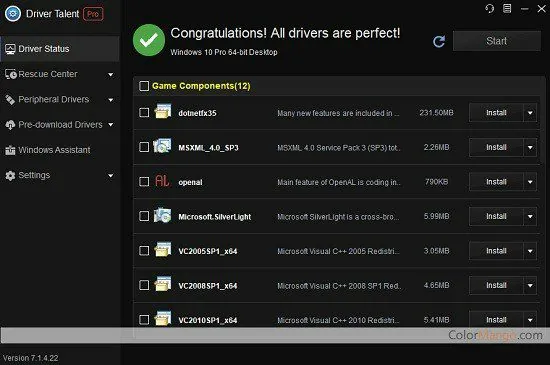This screenshot has width=550, height=365.
Task: Click the VC2005SP1_x64 package icon
Action: point(163,250)
